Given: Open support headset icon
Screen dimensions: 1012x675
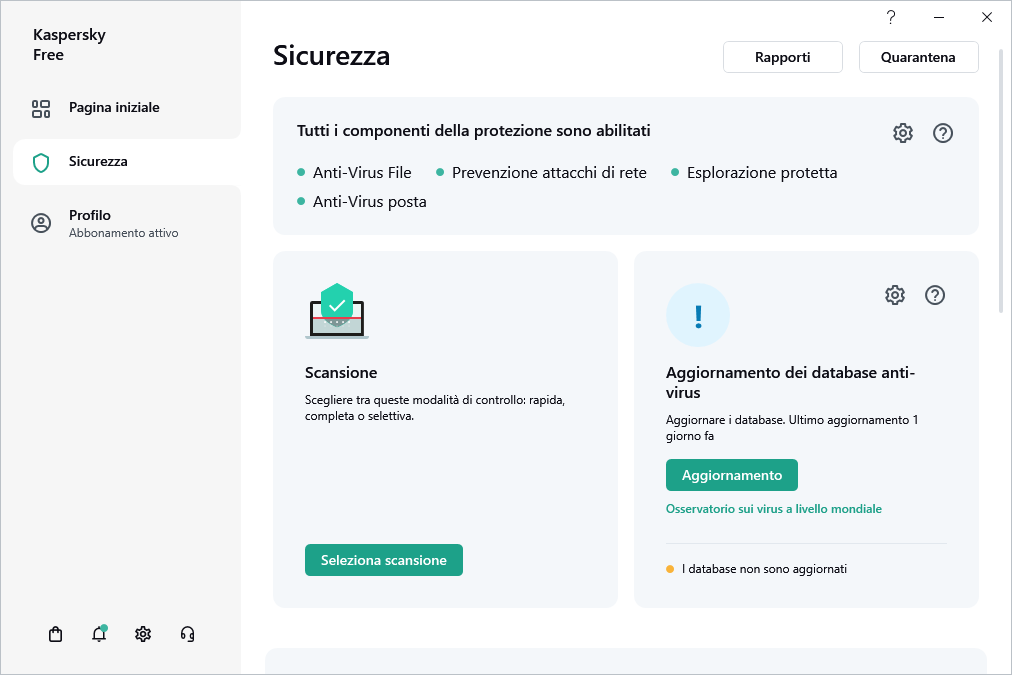Looking at the screenshot, I should click(x=187, y=634).
